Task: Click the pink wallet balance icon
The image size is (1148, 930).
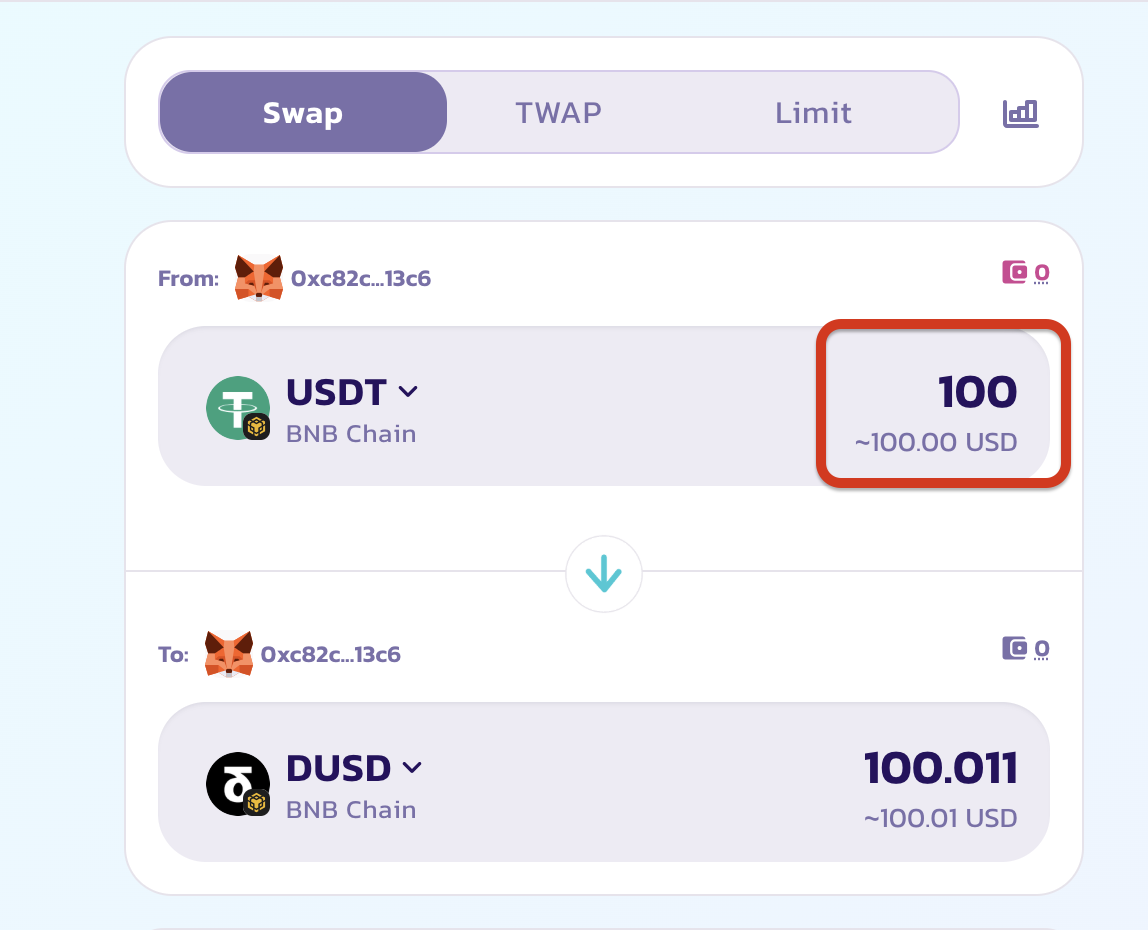Action: pyautogui.click(x=1015, y=271)
